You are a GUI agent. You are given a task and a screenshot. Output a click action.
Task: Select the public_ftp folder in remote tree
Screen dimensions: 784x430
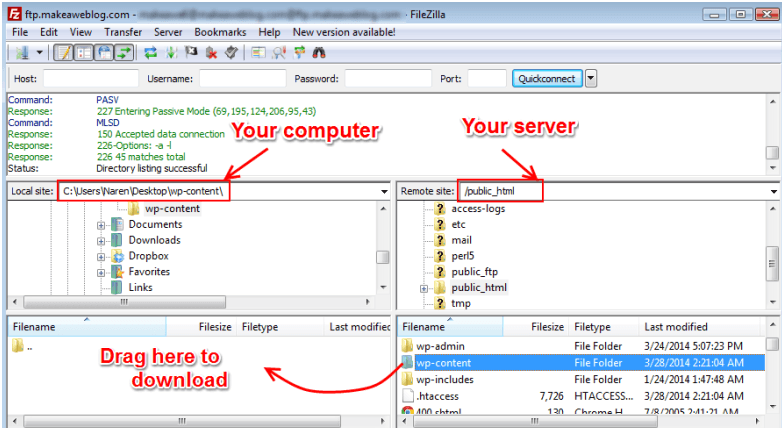point(474,272)
